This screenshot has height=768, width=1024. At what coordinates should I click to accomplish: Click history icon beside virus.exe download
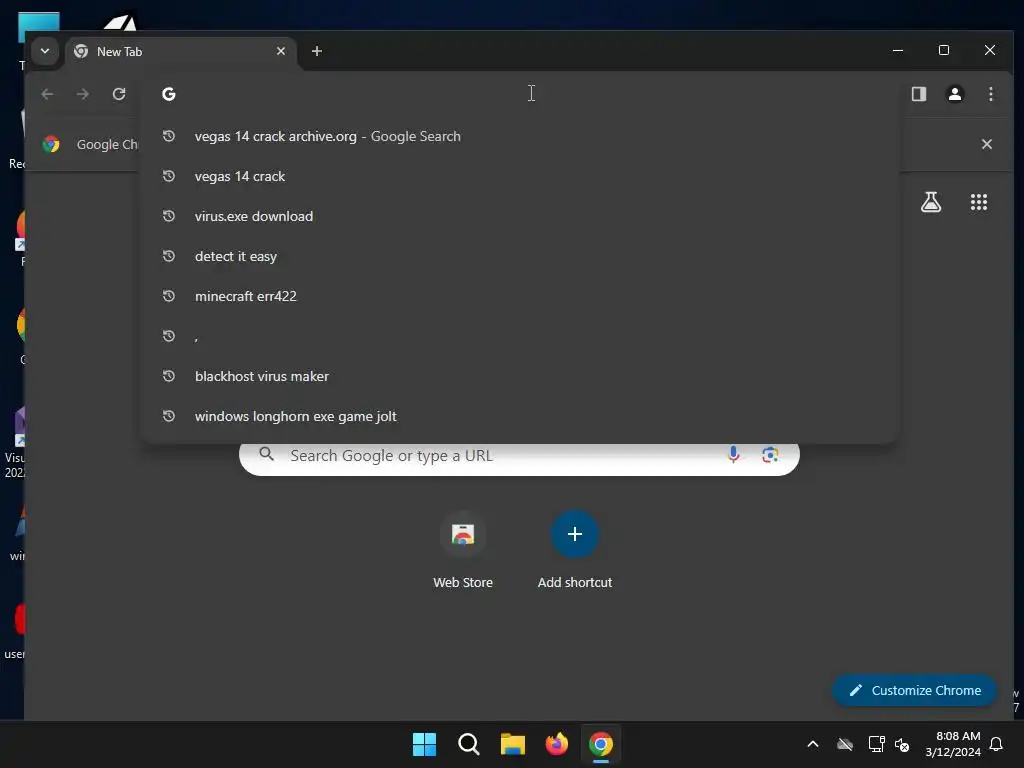click(168, 216)
